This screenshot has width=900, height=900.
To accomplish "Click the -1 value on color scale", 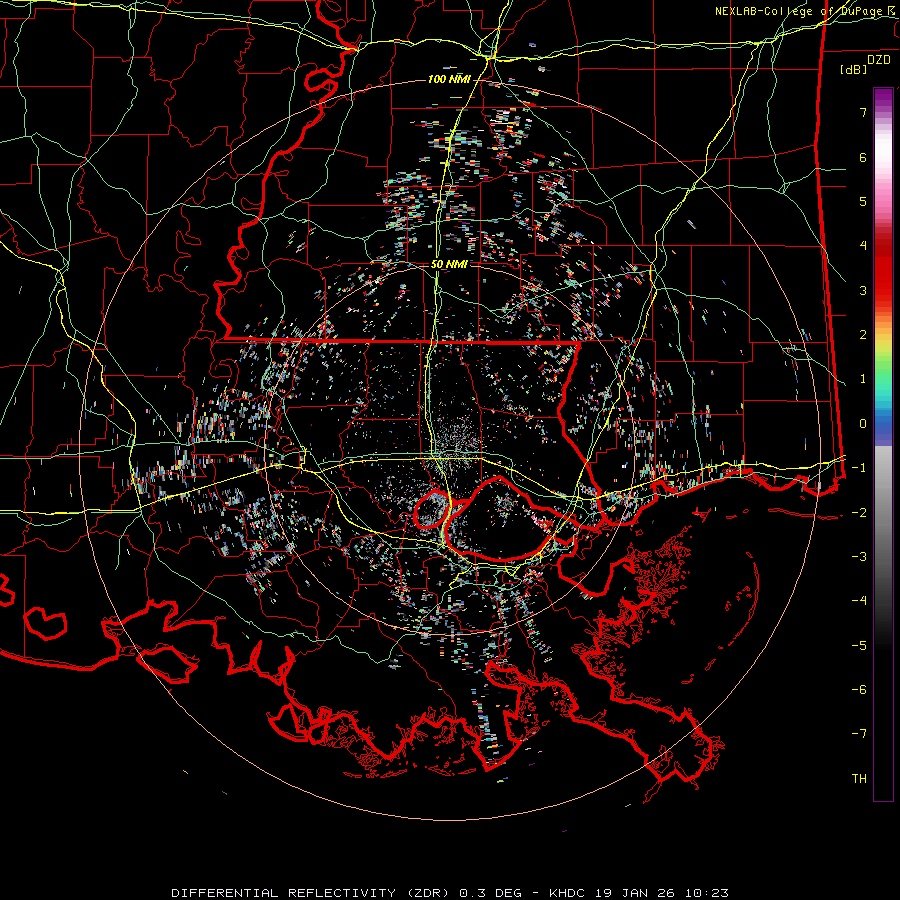I will [x=859, y=468].
